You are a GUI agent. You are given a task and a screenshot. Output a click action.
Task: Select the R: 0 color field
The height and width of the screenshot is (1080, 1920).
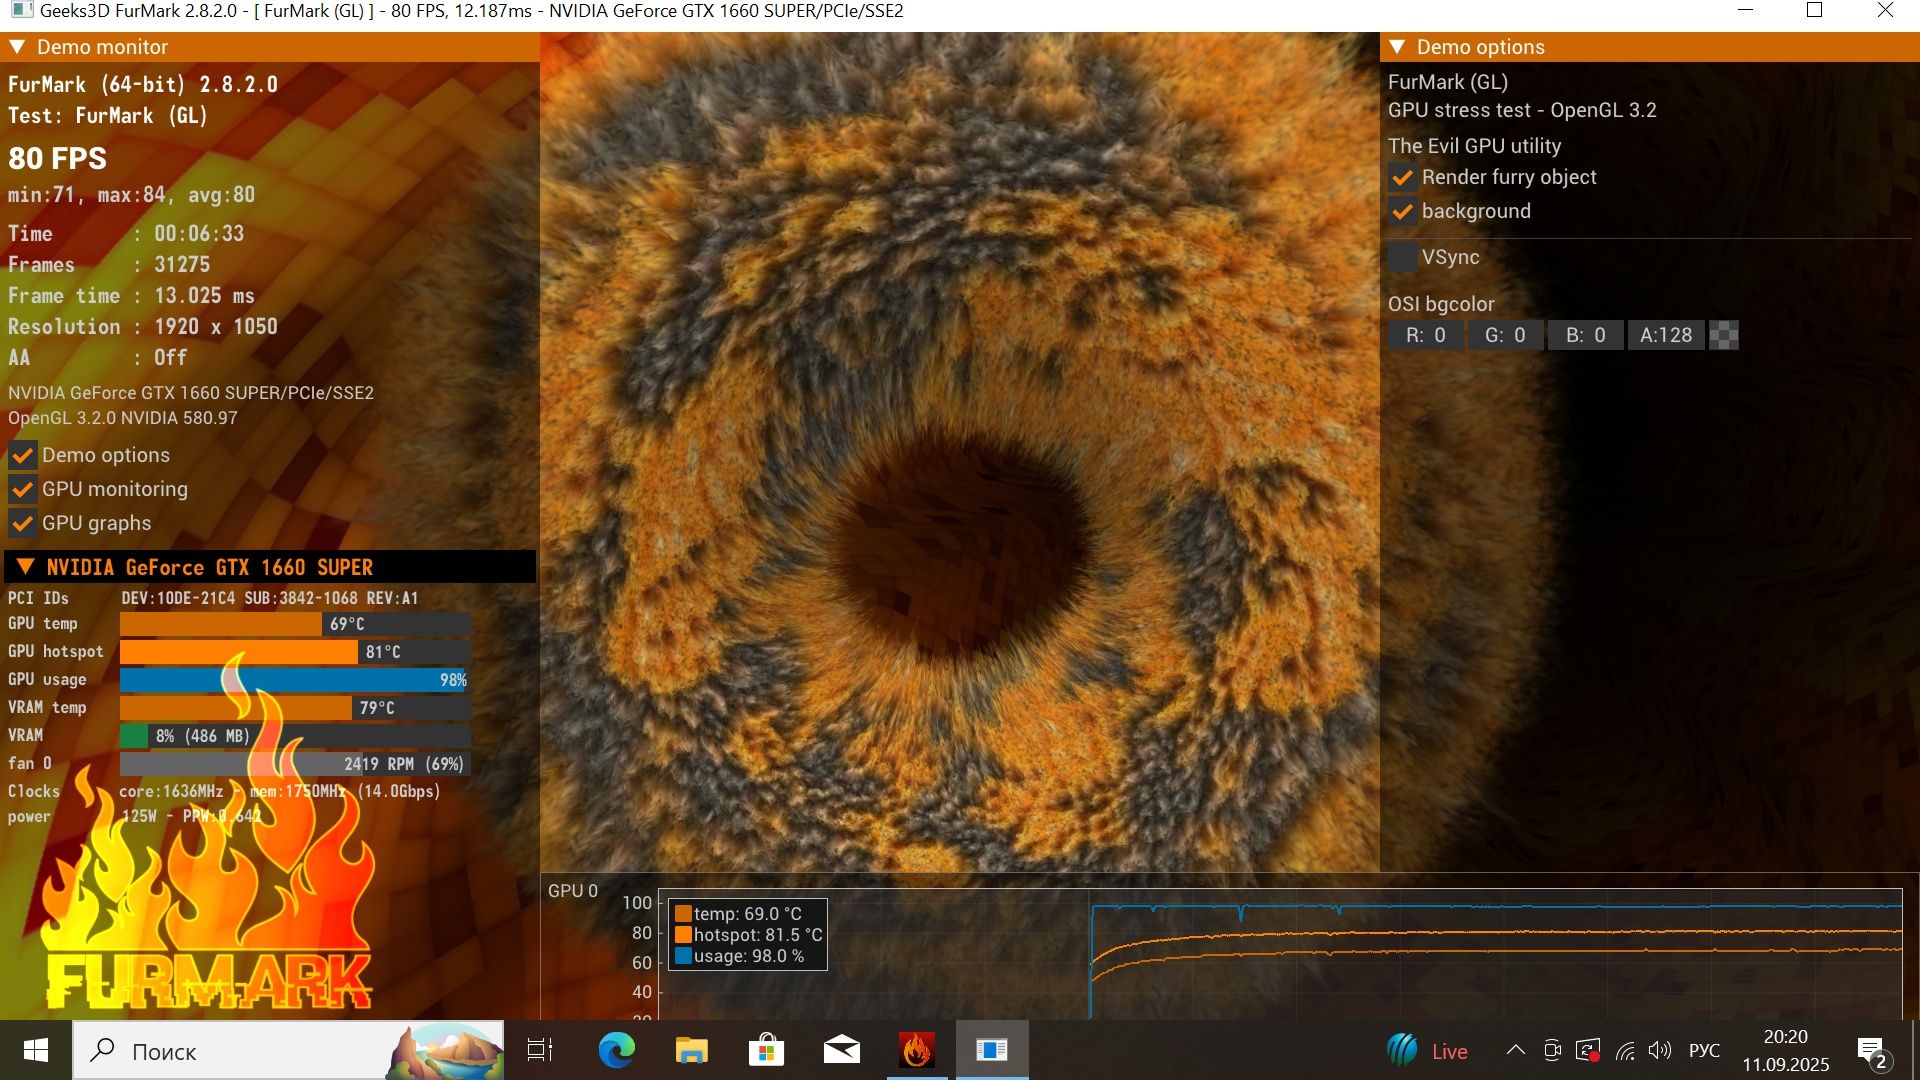[1425, 335]
